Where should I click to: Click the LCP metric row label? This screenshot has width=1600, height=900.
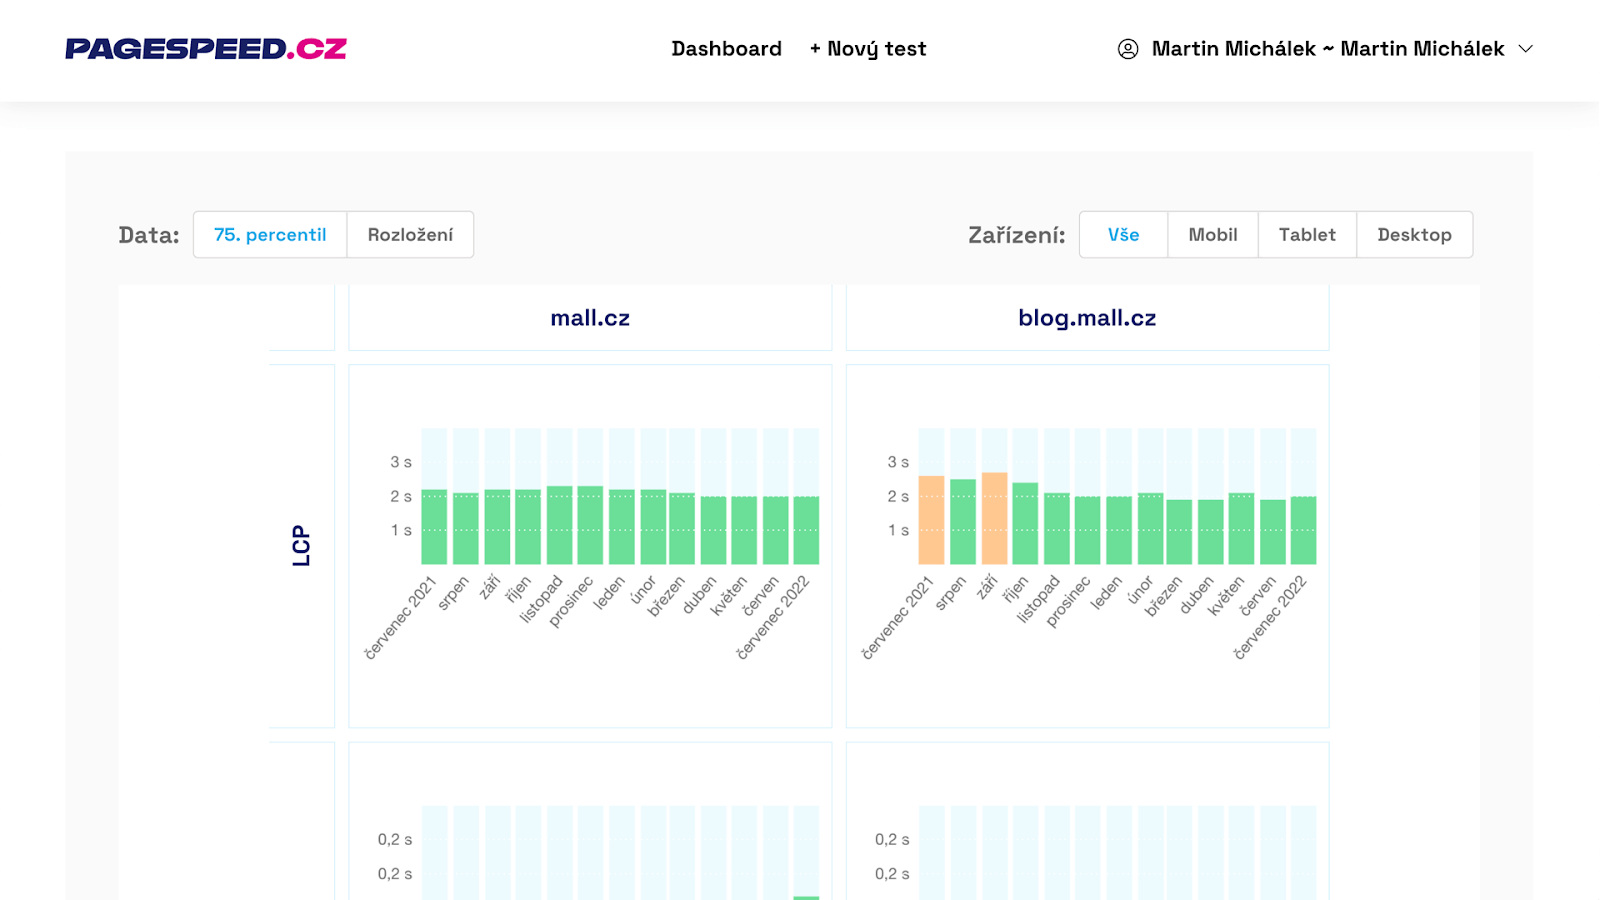point(303,545)
